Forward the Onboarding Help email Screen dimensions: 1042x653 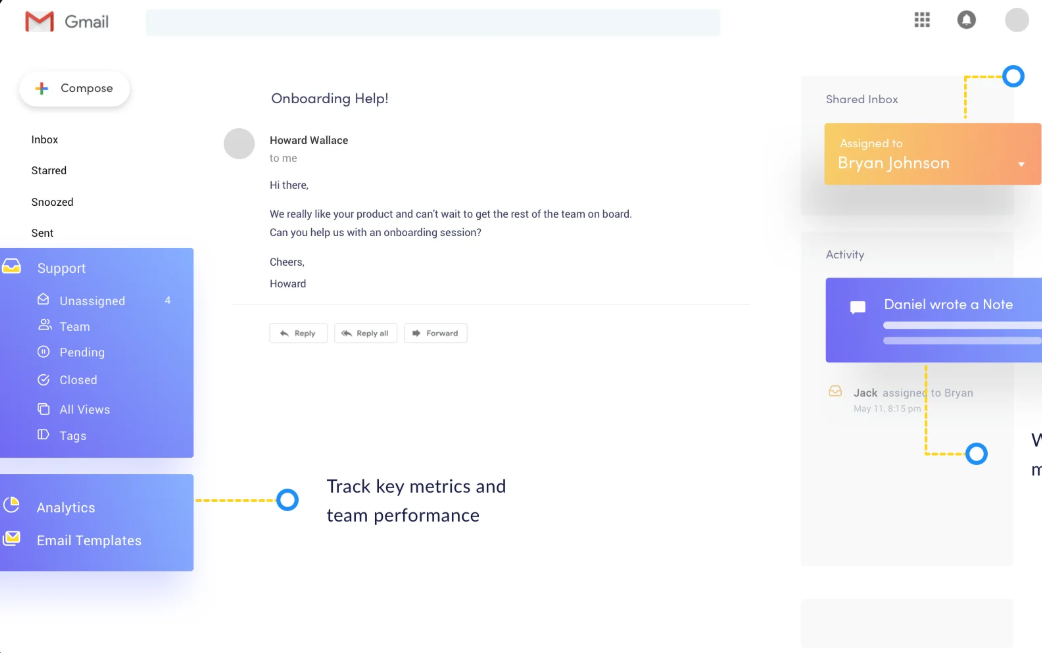coord(435,333)
